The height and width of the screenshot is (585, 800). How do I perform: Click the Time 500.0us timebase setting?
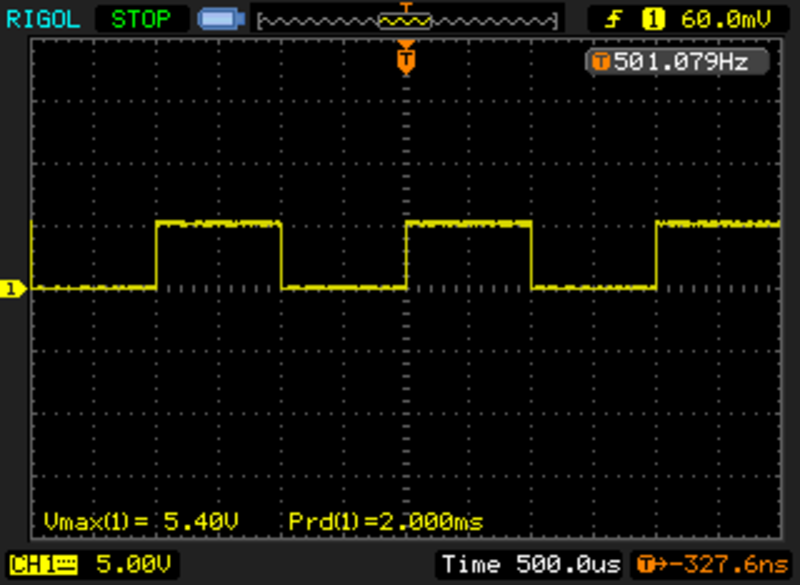(530, 564)
